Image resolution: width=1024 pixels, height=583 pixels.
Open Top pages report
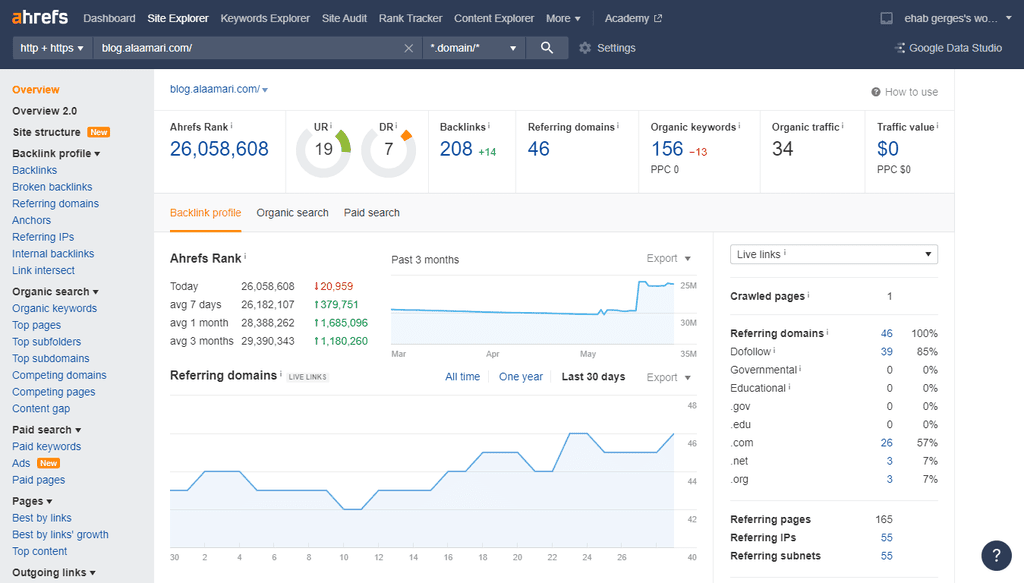pyautogui.click(x=37, y=325)
